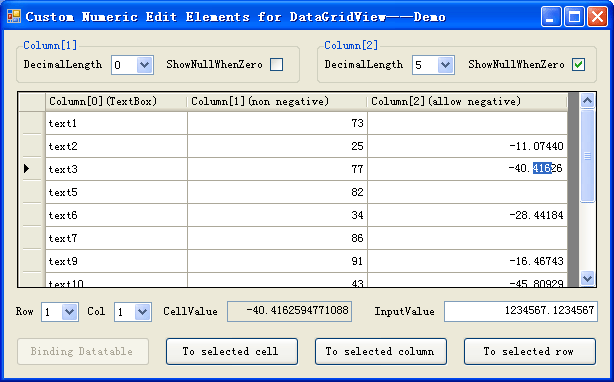Select Column[2](allow negative) header
Viewport: 614px width, 382px height.
(x=467, y=102)
